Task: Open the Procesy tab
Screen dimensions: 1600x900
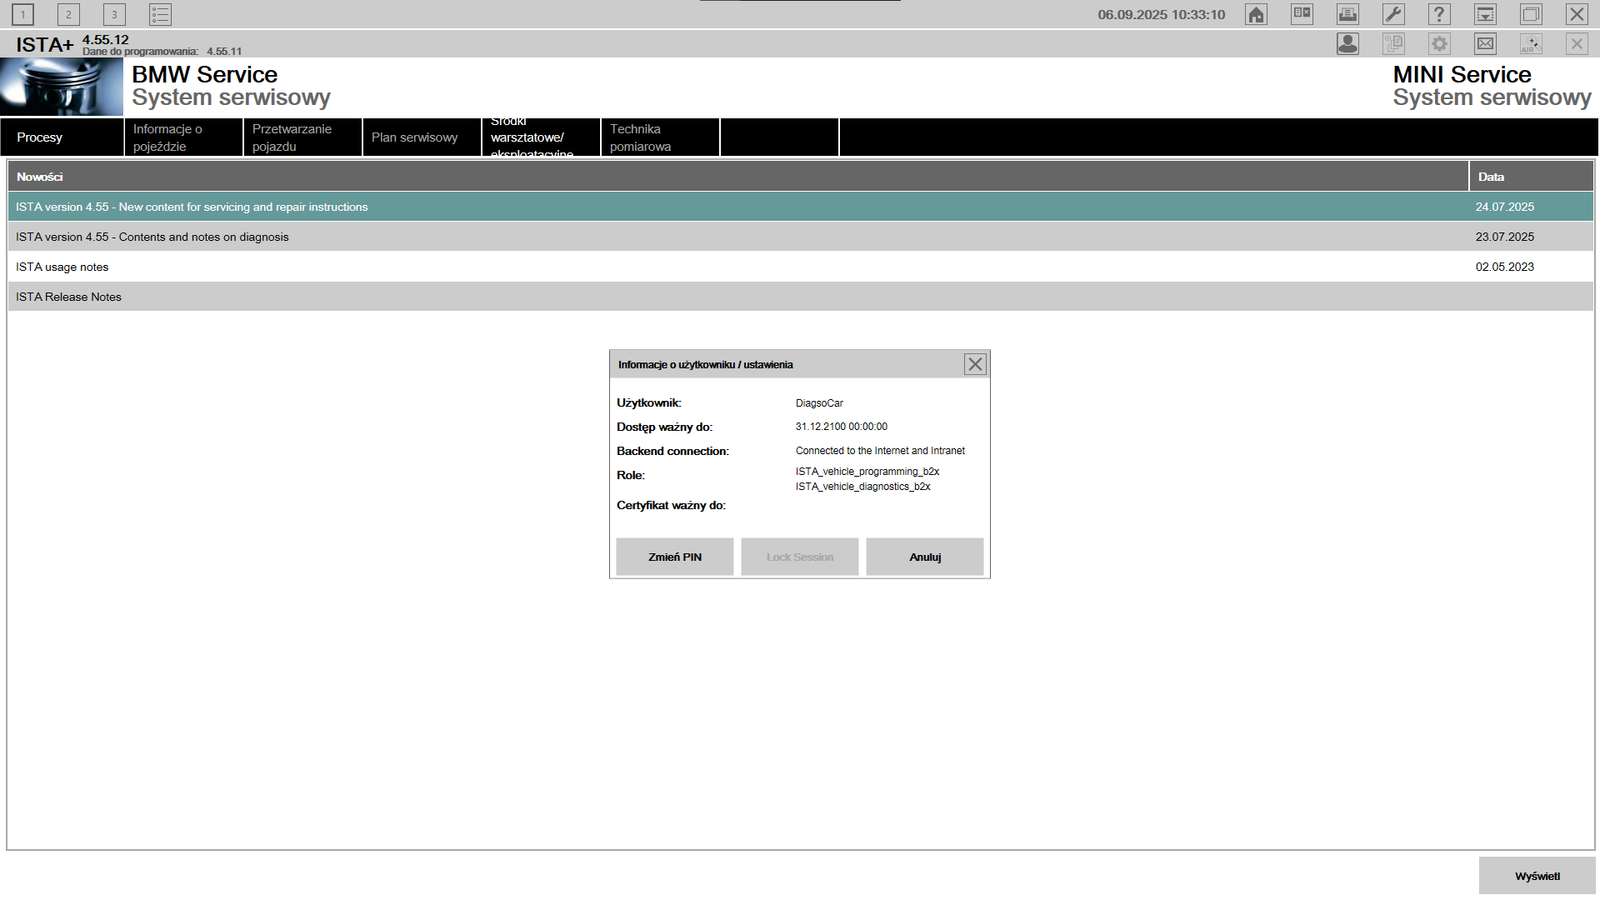Action: pos(62,137)
